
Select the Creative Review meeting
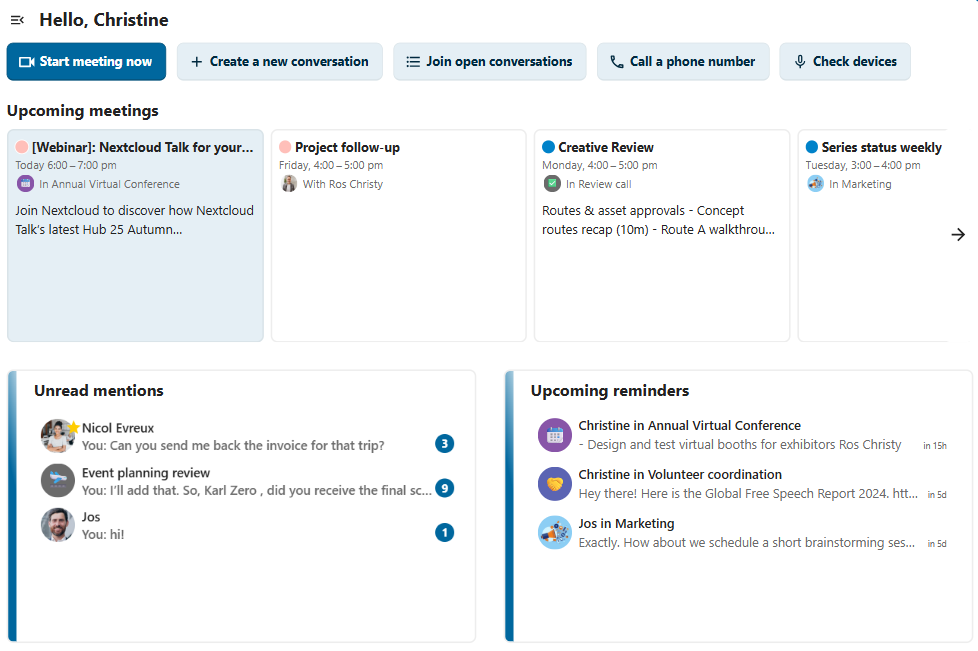click(661, 236)
